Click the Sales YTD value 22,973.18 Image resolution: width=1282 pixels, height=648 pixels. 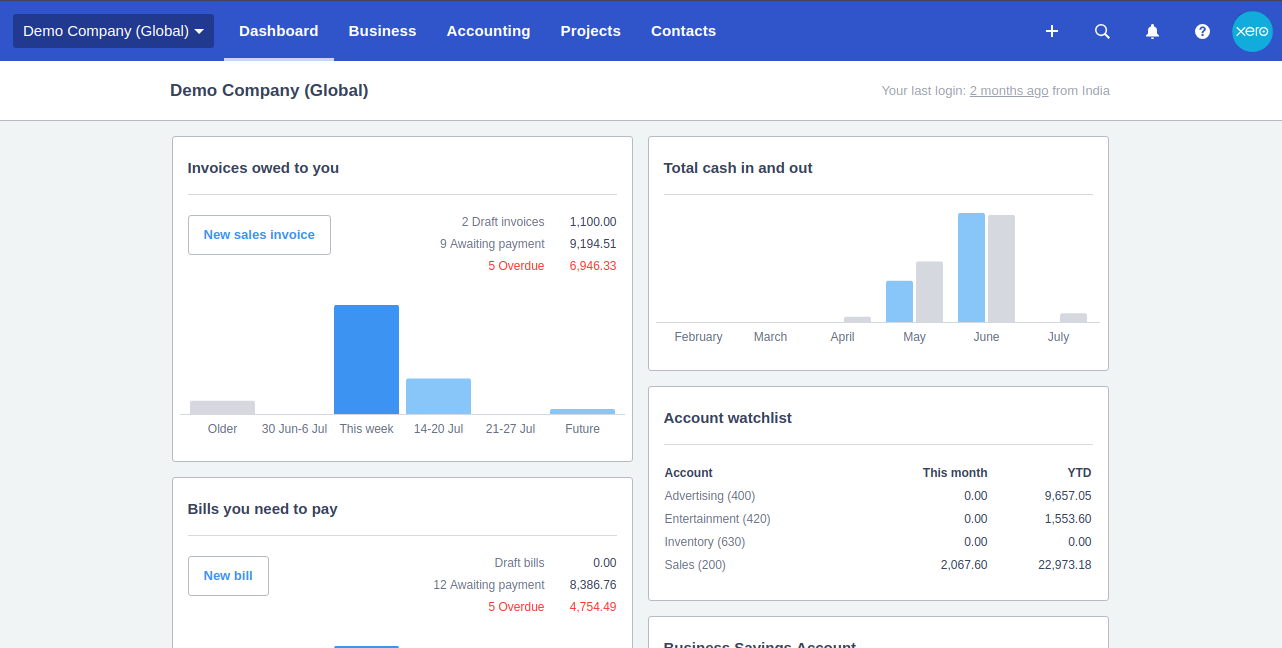tap(1065, 565)
